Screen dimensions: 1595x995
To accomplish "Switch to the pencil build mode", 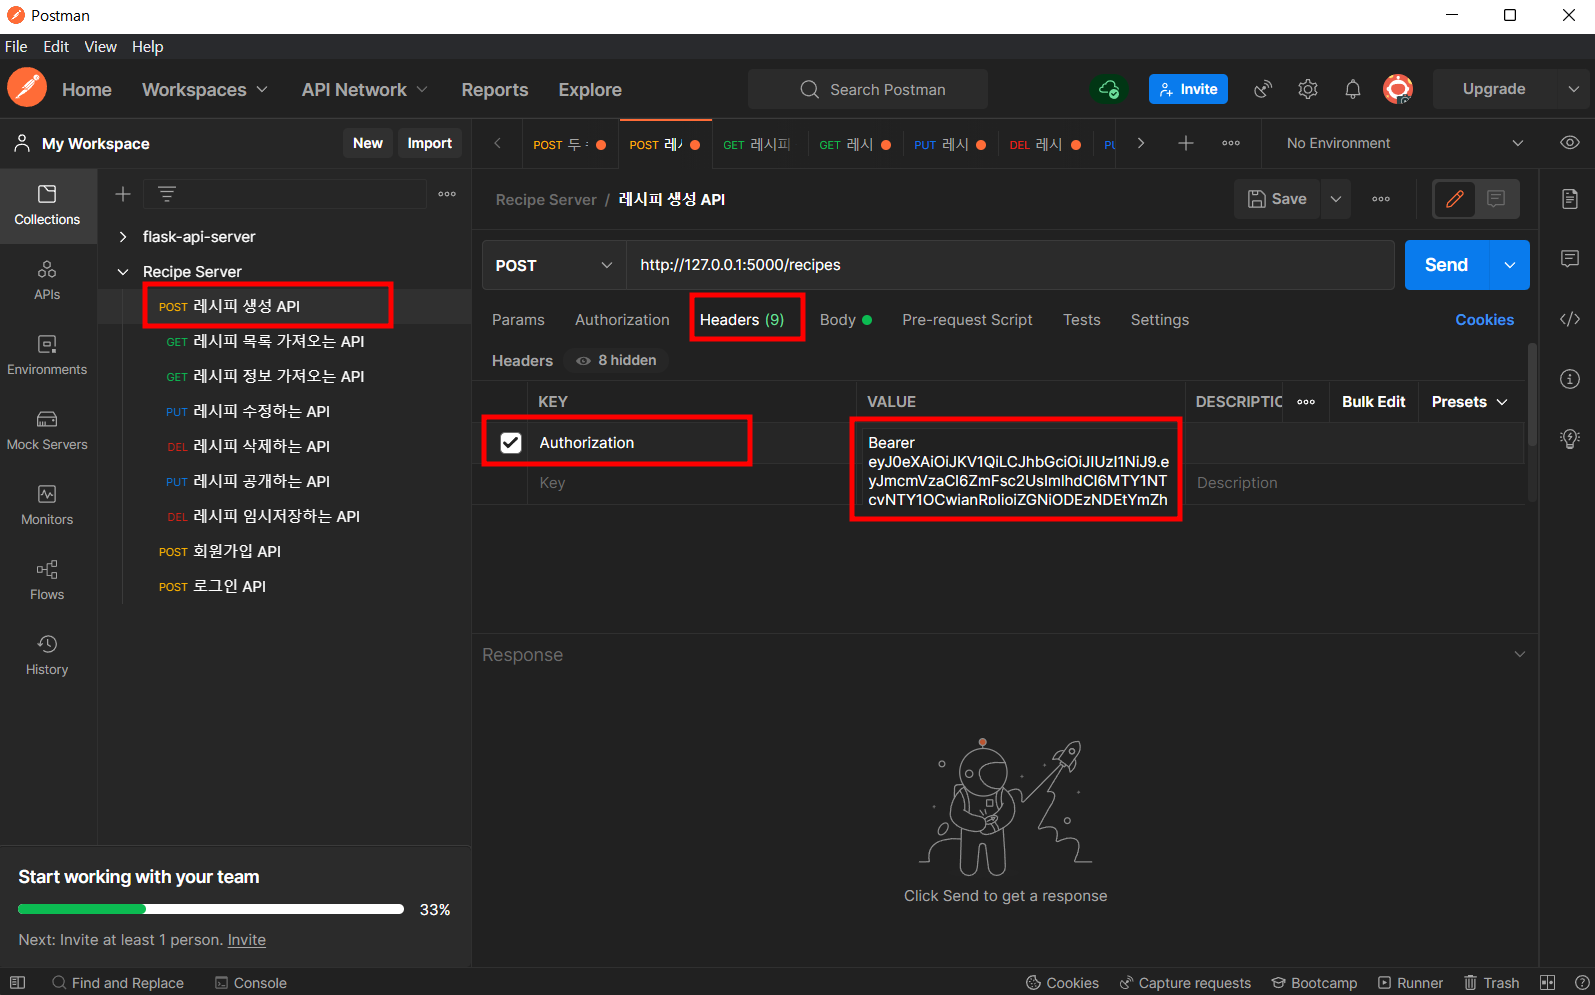I will pyautogui.click(x=1455, y=199).
